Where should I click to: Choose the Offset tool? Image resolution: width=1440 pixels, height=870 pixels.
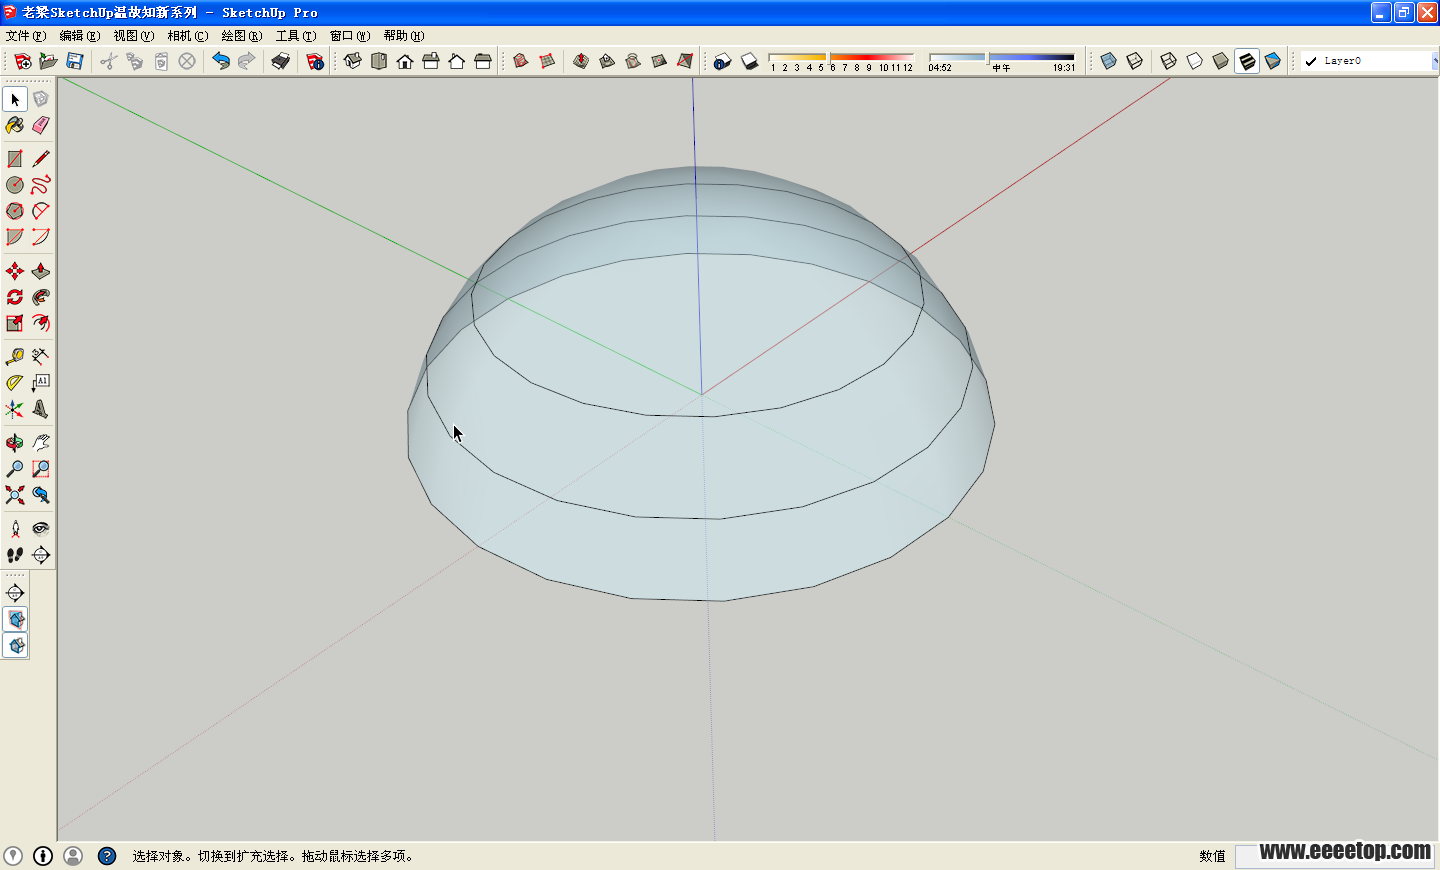point(41,323)
